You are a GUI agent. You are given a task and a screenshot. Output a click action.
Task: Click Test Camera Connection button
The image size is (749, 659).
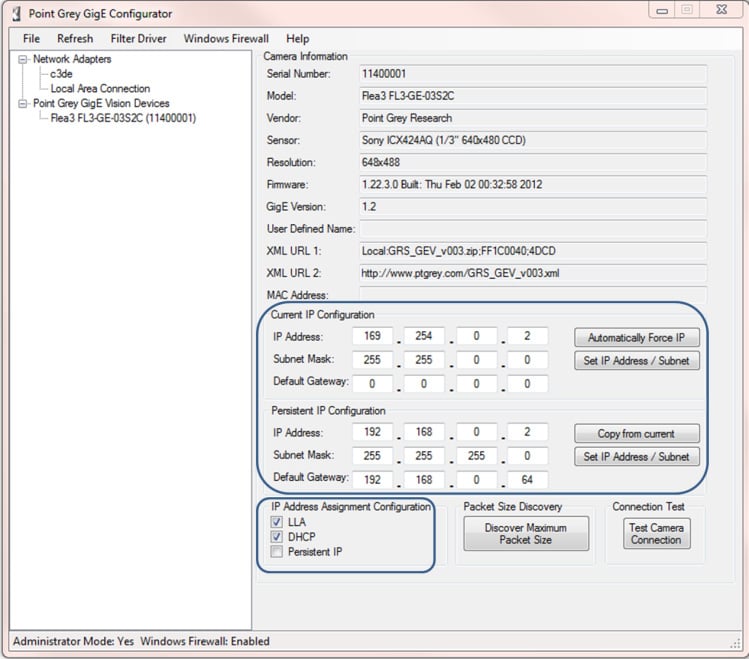coord(656,534)
